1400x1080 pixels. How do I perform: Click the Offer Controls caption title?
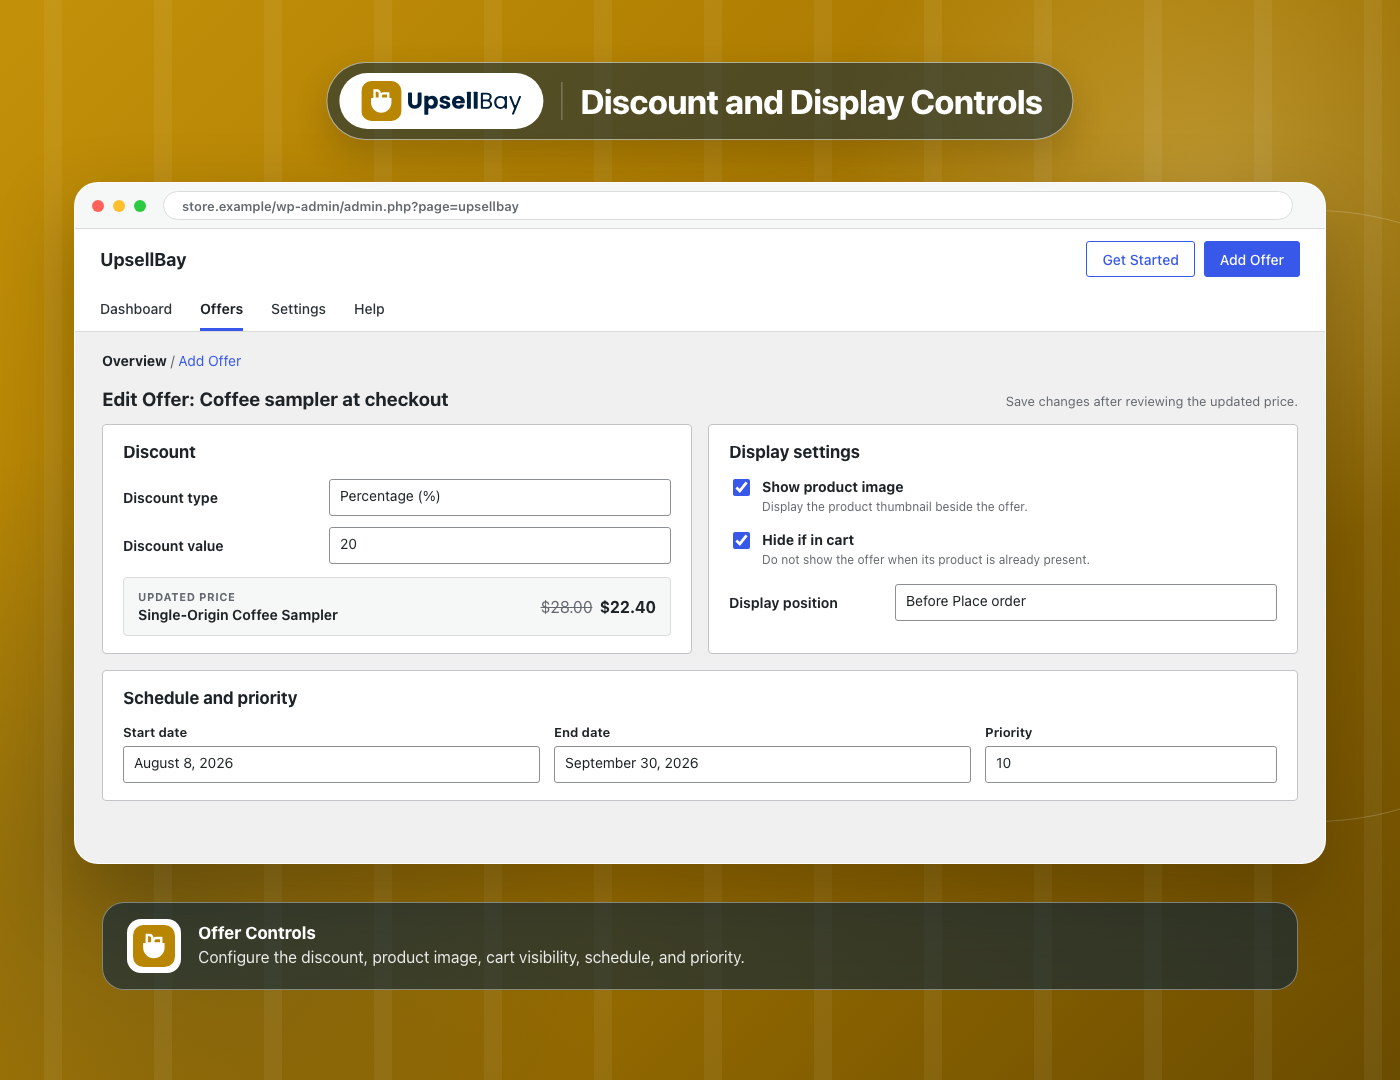click(257, 933)
